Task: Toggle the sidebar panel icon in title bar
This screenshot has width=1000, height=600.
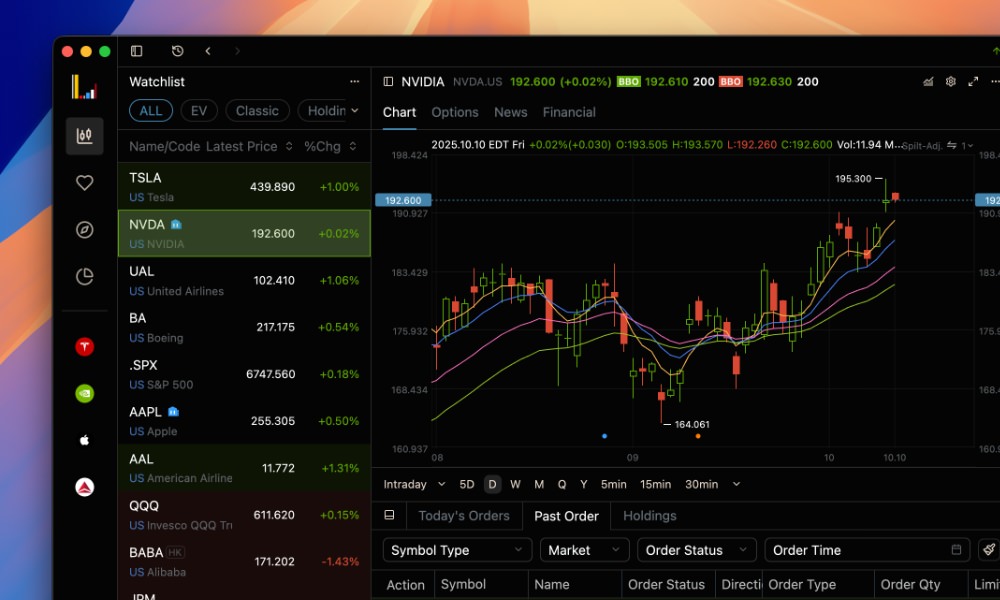Action: click(137, 51)
